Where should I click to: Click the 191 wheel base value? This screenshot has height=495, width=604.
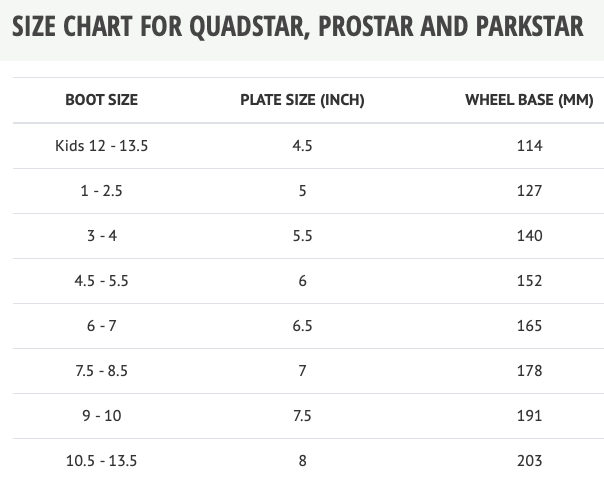(530, 416)
